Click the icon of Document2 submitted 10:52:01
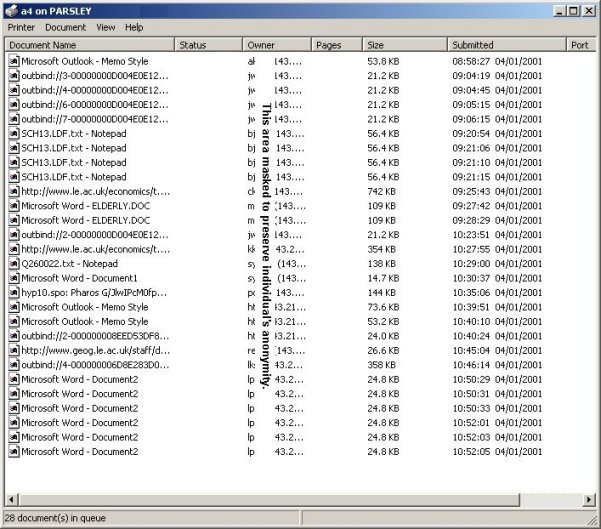 pos(14,423)
